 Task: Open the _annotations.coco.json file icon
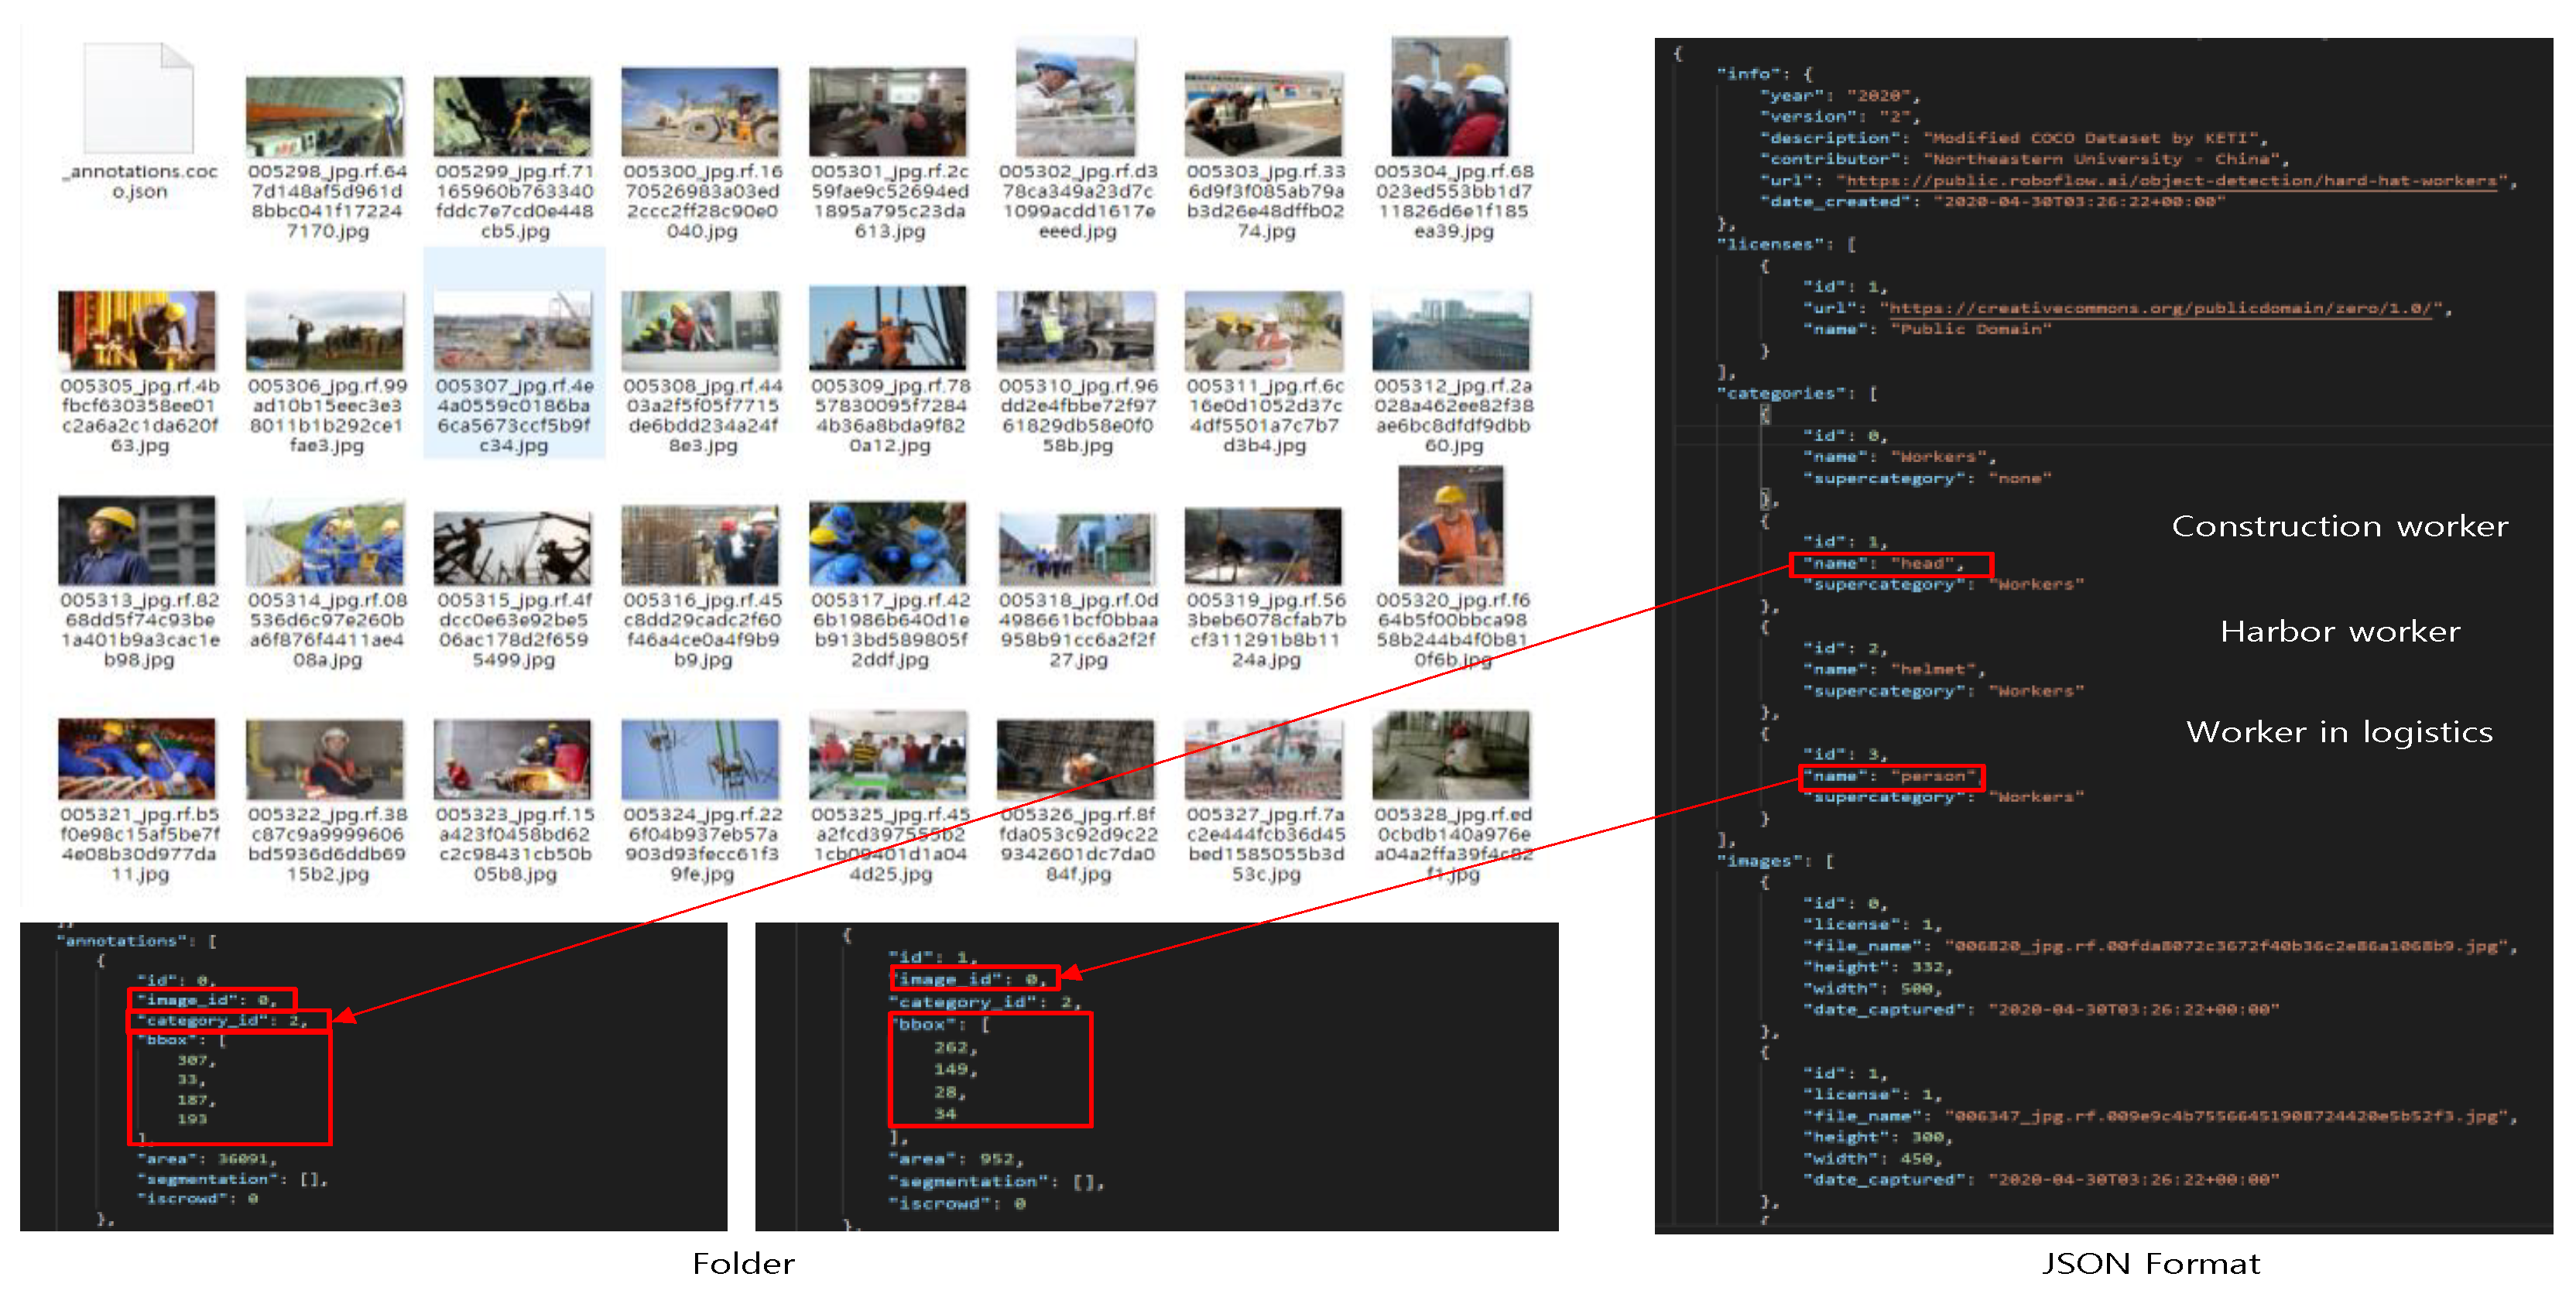(x=138, y=98)
